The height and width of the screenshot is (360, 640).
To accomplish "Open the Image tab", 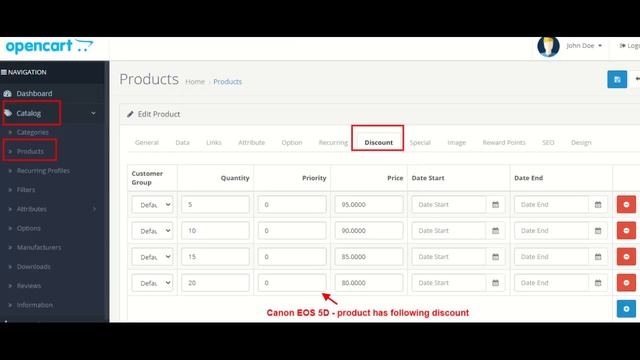I will pyautogui.click(x=456, y=142).
